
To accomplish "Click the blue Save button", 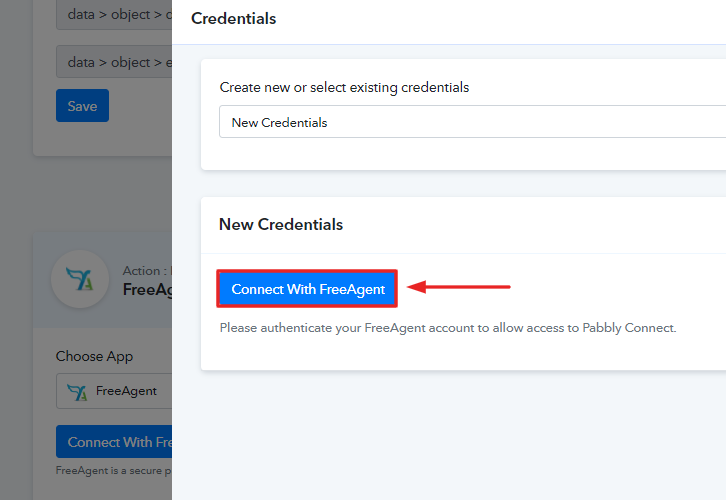I will coord(82,106).
